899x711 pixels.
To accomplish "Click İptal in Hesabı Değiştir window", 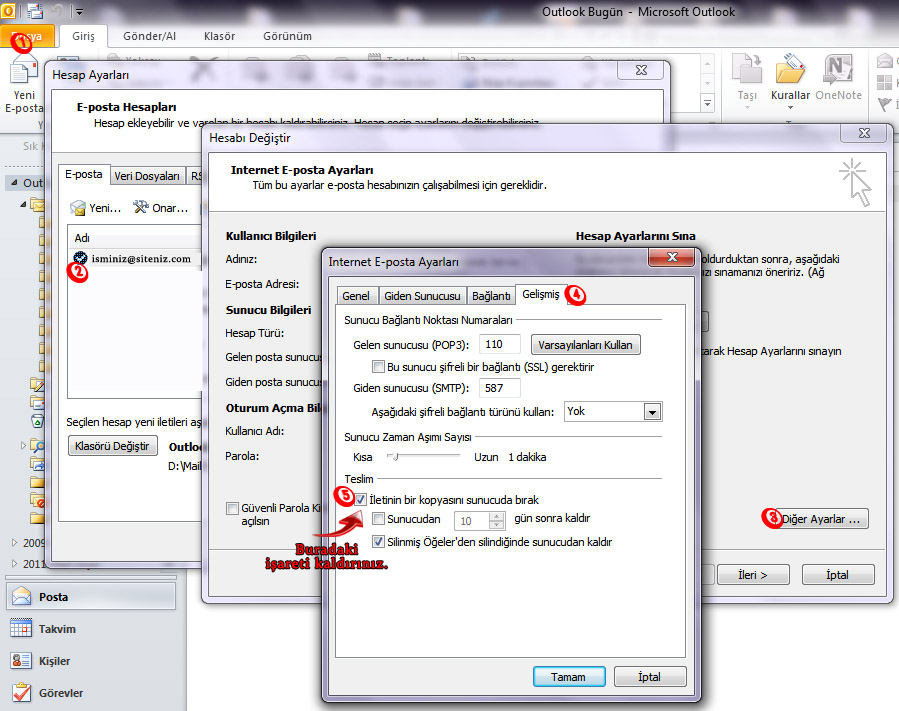I will (x=838, y=575).
